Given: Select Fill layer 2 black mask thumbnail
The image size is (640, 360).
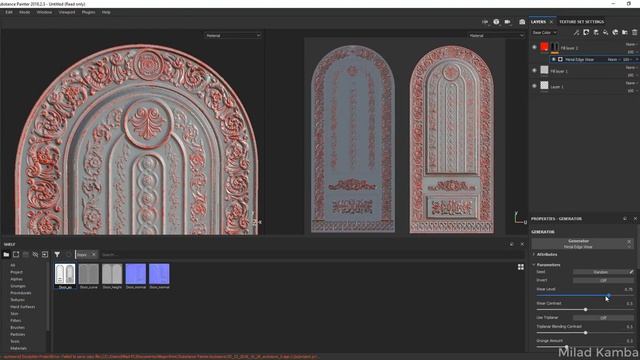Looking at the screenshot, I should coord(555,47).
